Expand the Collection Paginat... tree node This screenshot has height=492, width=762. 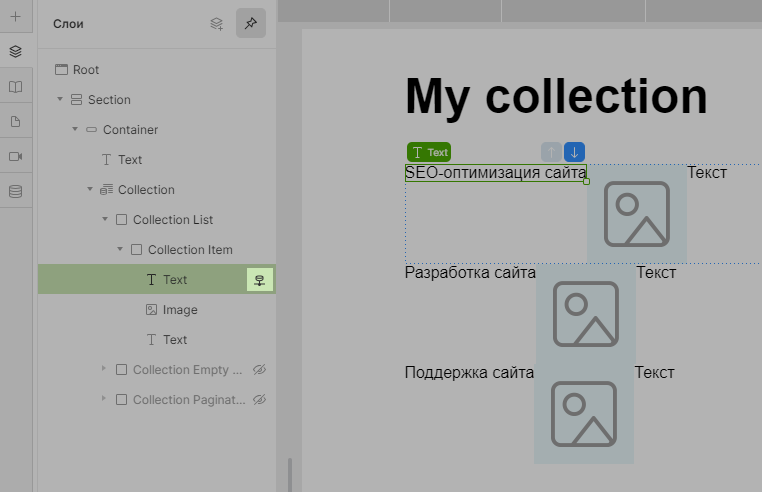pyautogui.click(x=104, y=399)
